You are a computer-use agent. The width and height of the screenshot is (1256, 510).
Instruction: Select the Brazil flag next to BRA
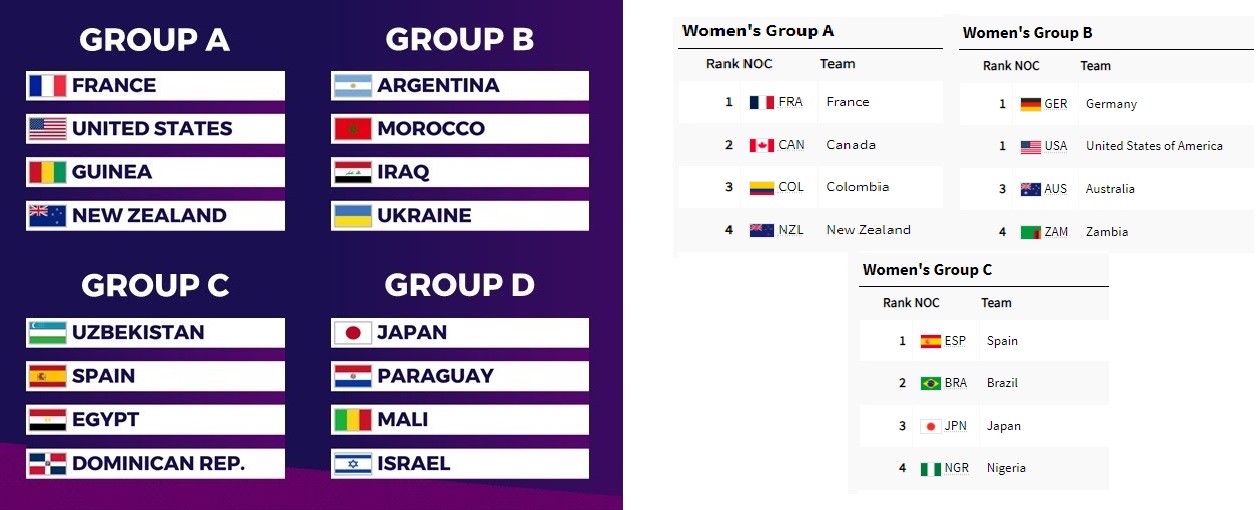click(x=931, y=383)
